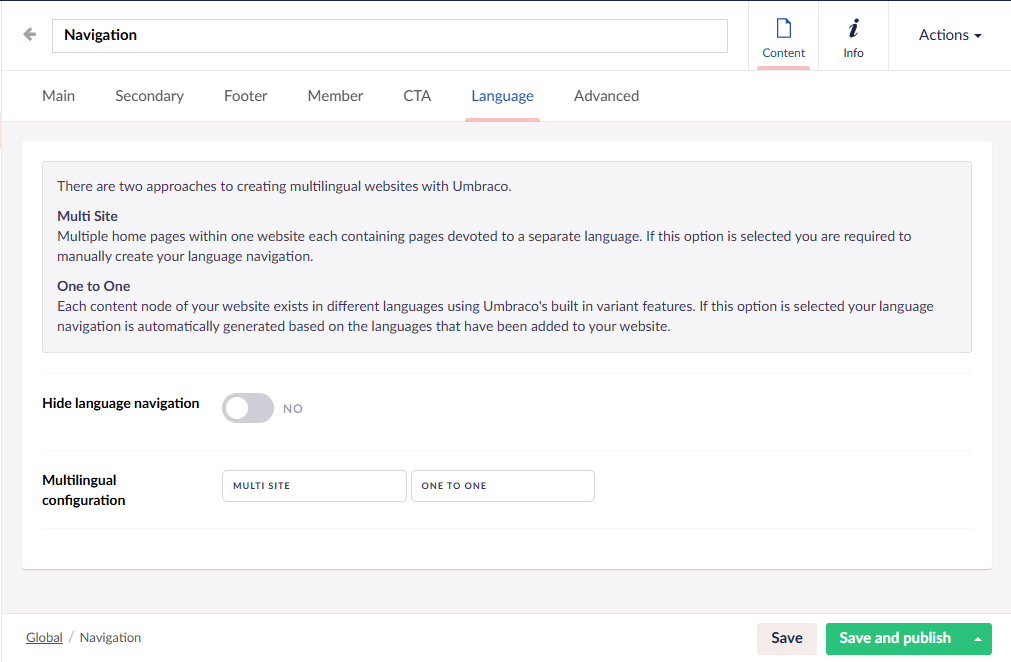Go to the Member tab
The width and height of the screenshot is (1011, 662).
335,96
